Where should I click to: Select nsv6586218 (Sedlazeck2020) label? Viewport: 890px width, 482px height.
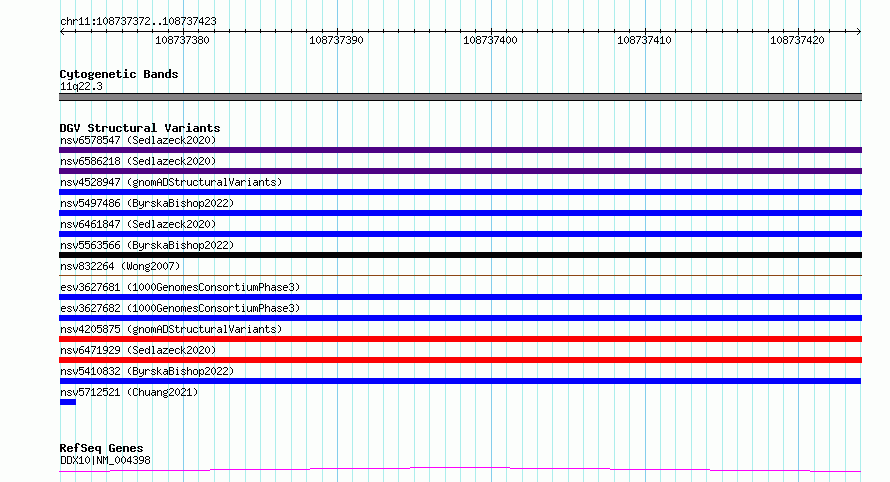click(x=138, y=161)
